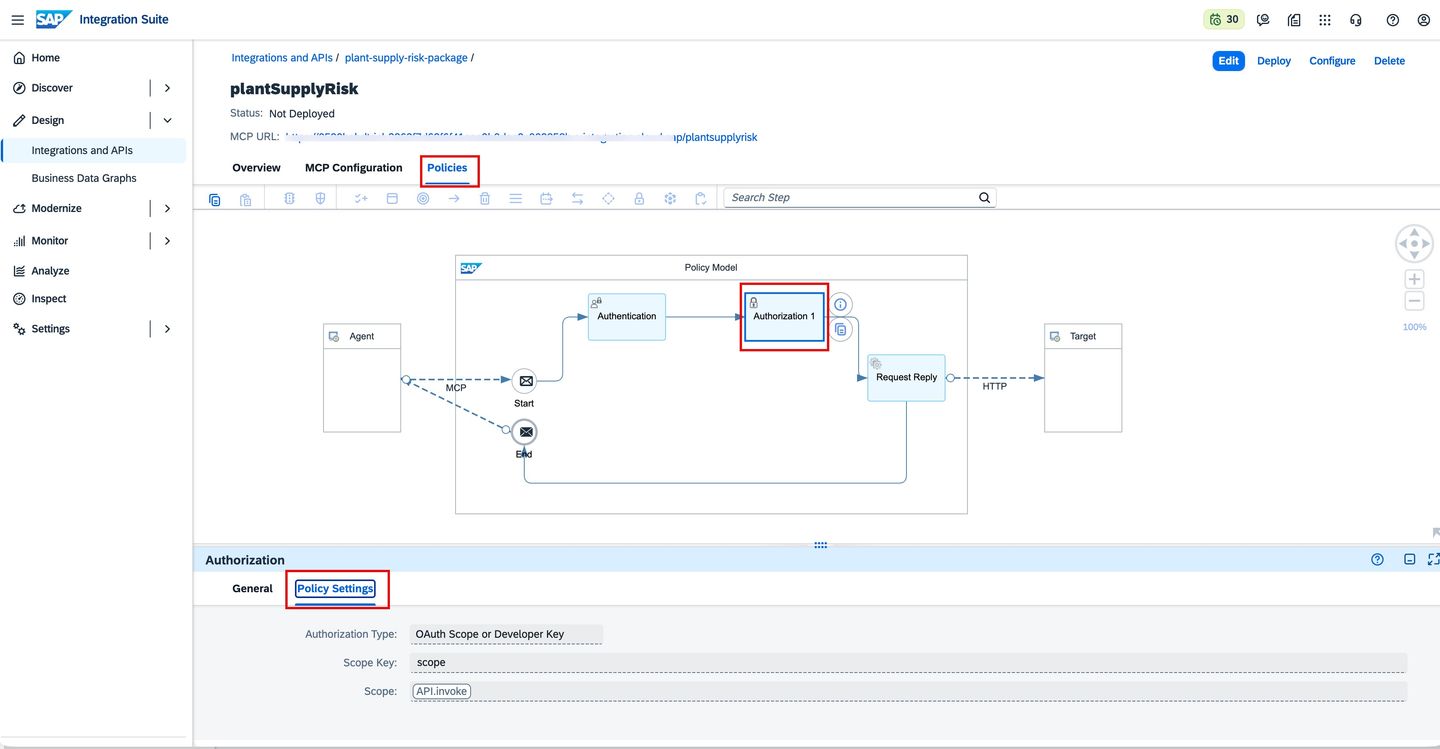Collapse the Design section chevron

tap(167, 120)
